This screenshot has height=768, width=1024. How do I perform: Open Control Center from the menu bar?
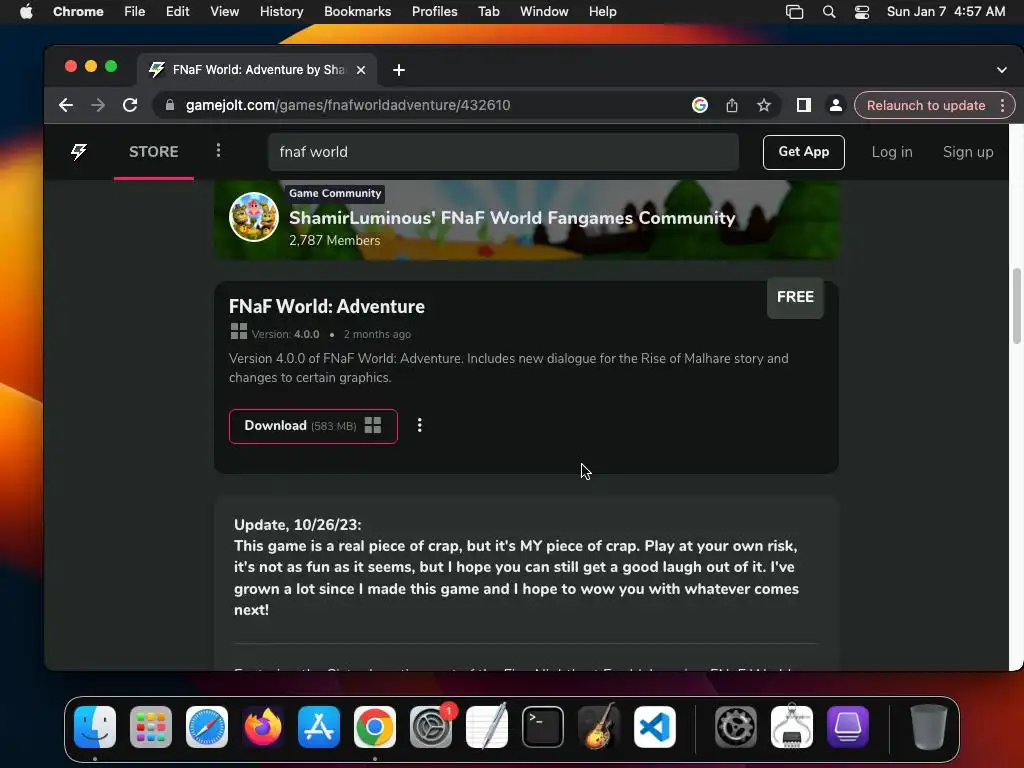point(861,12)
